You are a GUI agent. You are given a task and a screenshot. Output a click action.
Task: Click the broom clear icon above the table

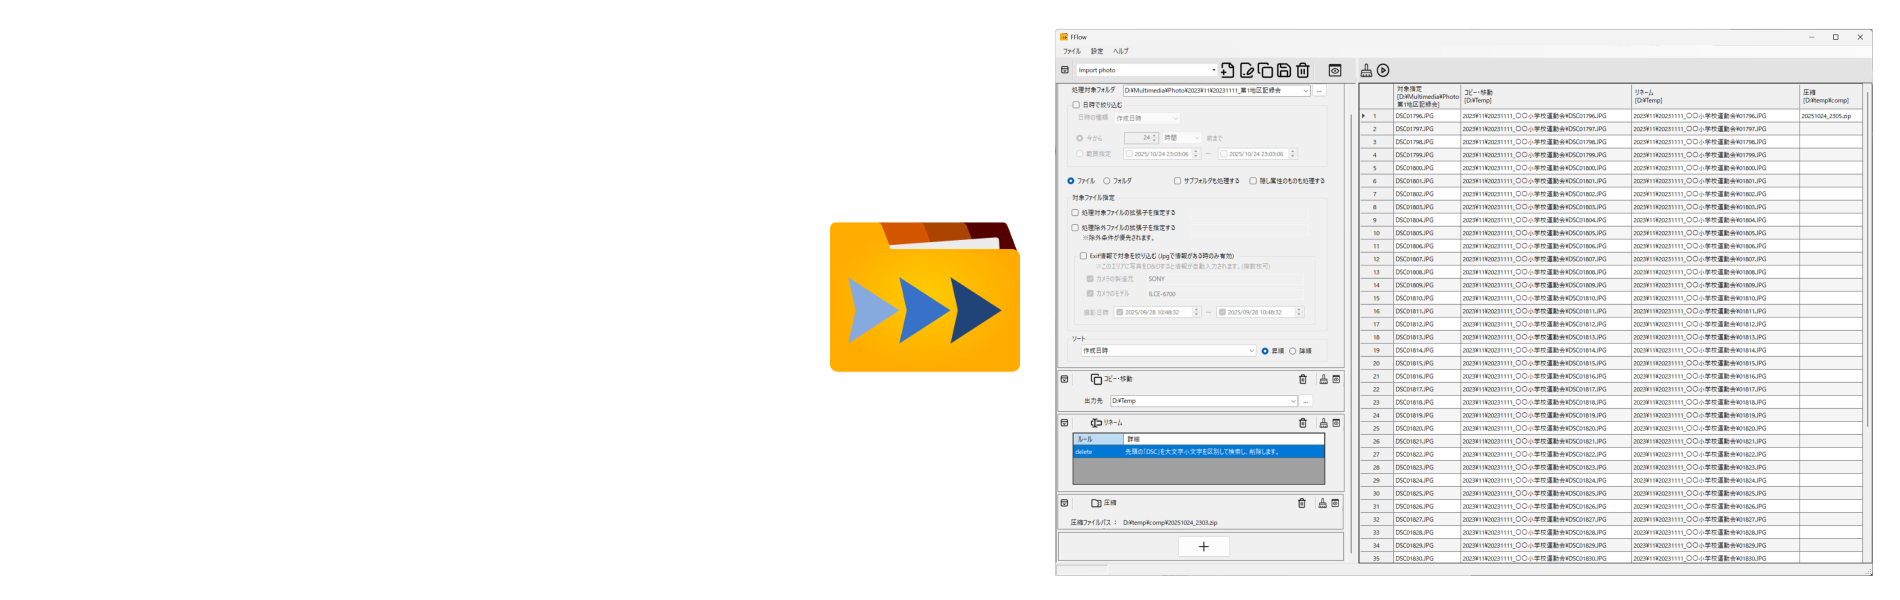1366,70
